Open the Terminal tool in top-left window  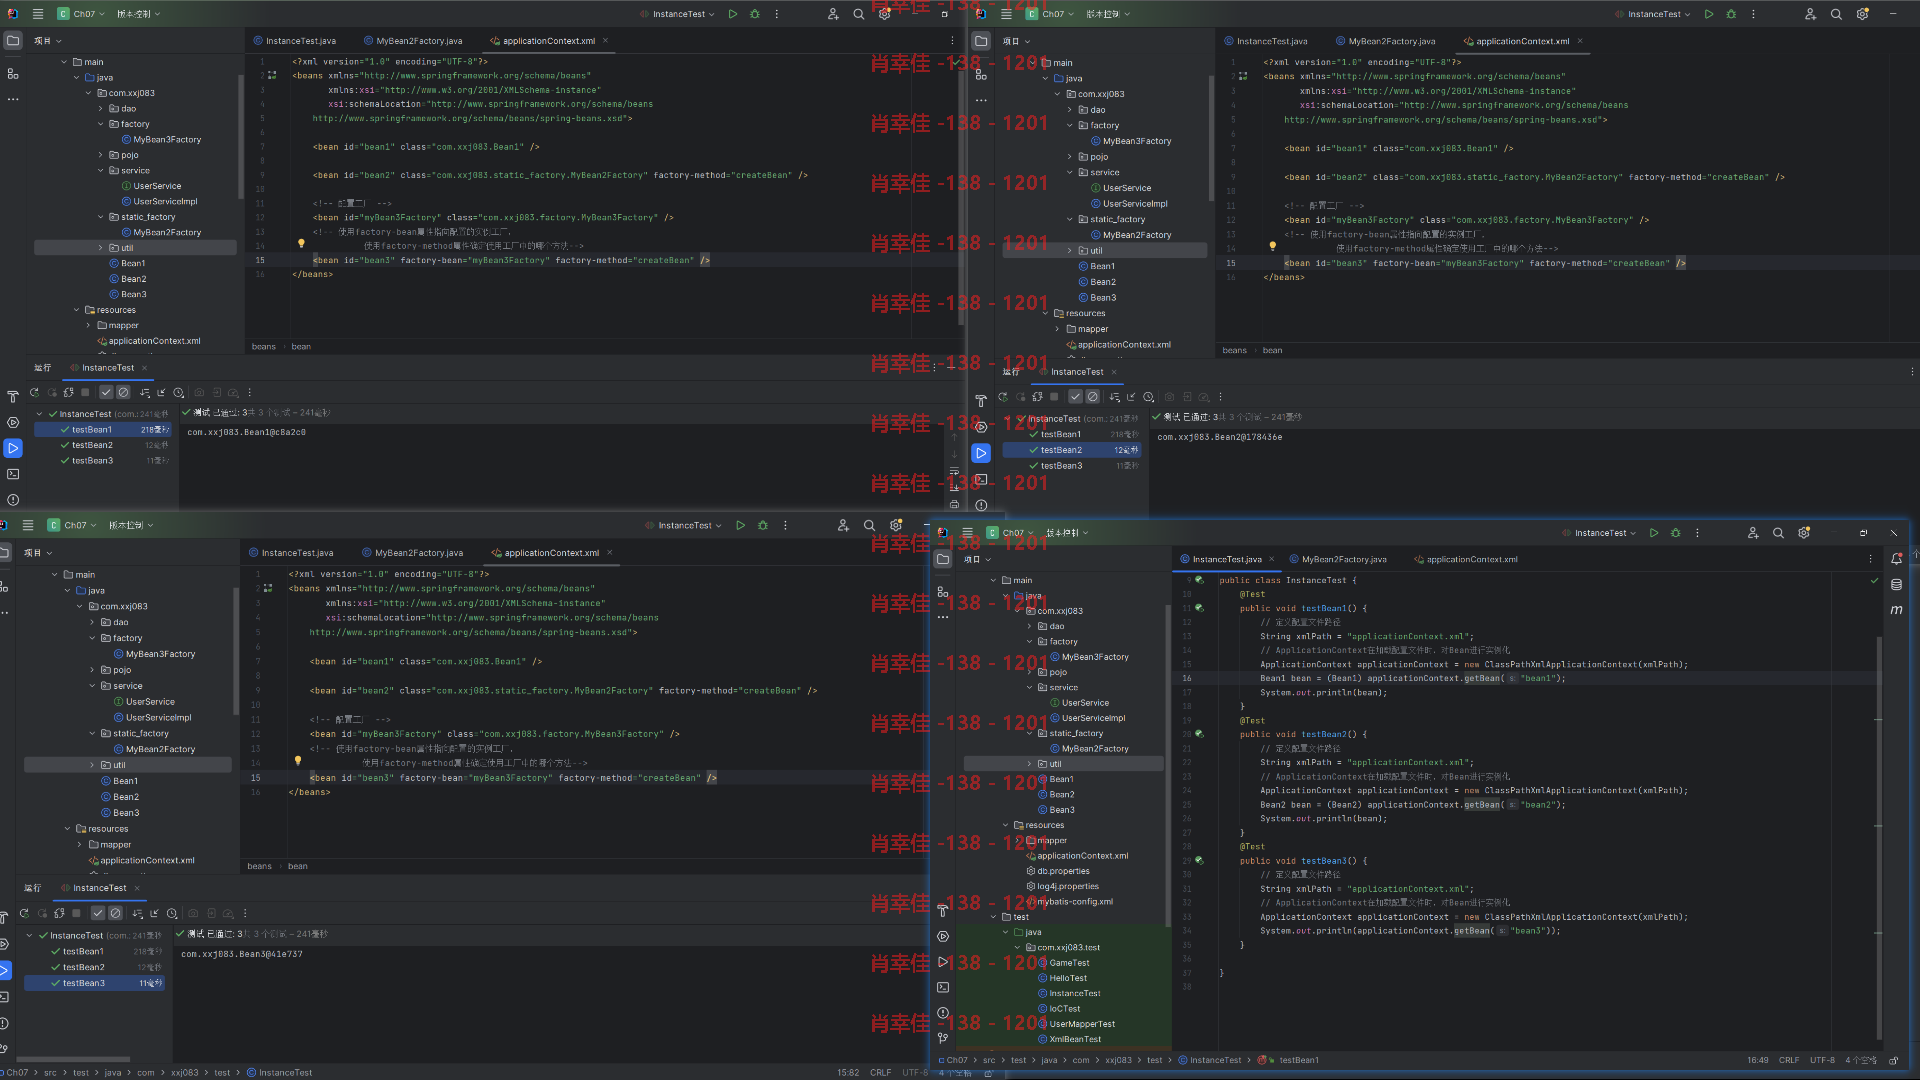[x=13, y=474]
